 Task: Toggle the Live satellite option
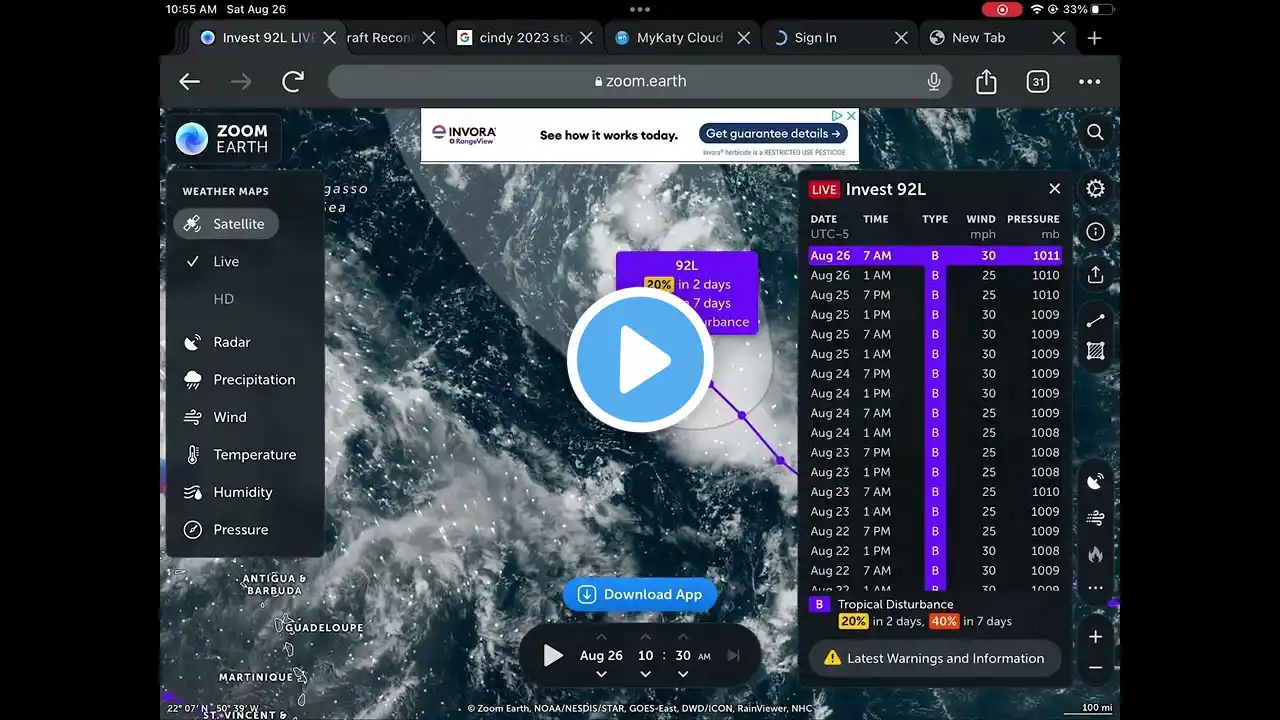point(226,261)
